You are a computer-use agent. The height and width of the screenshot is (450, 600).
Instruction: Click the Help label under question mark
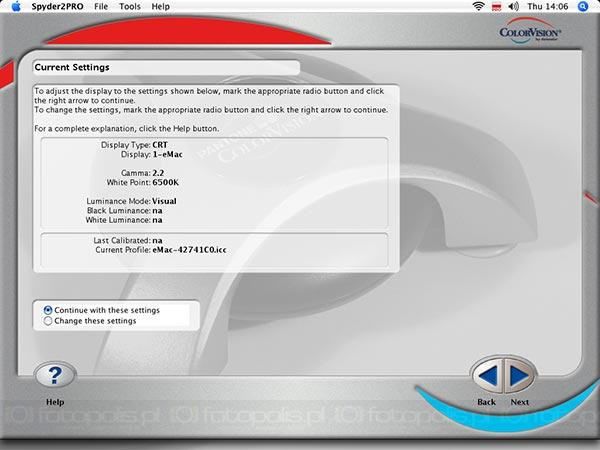click(x=55, y=402)
